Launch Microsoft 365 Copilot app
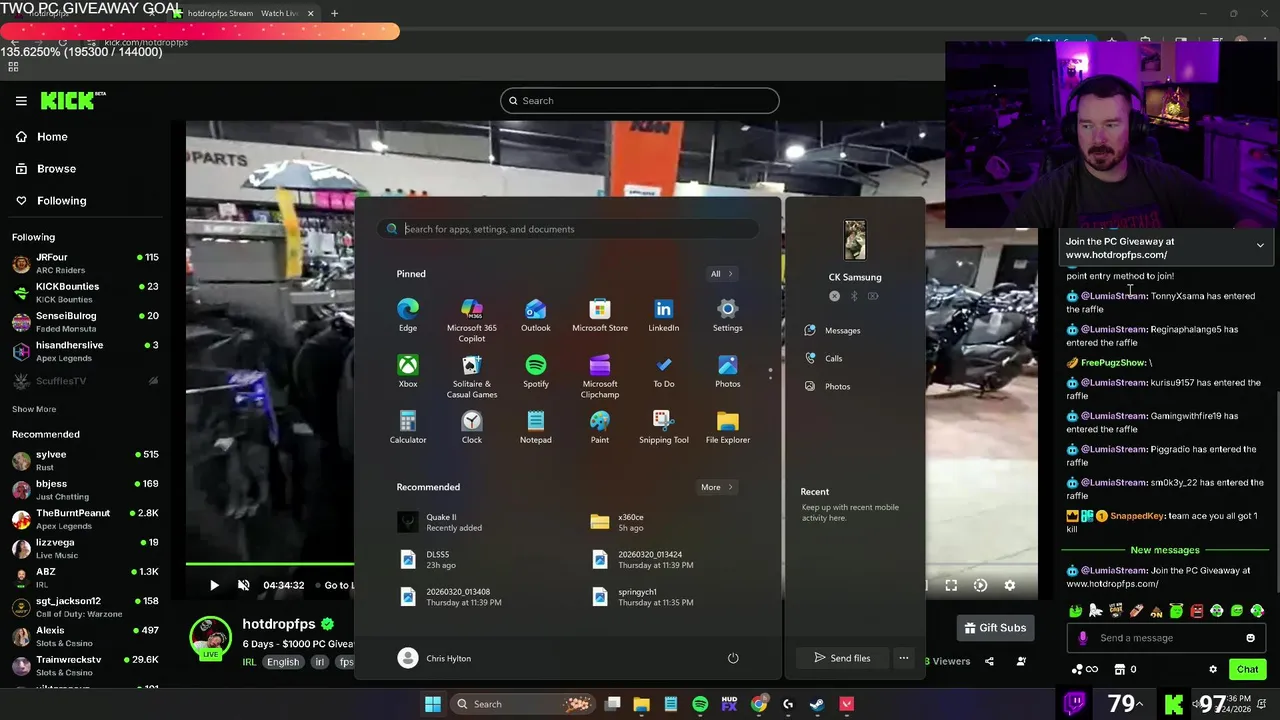The height and width of the screenshot is (720, 1280). [472, 320]
